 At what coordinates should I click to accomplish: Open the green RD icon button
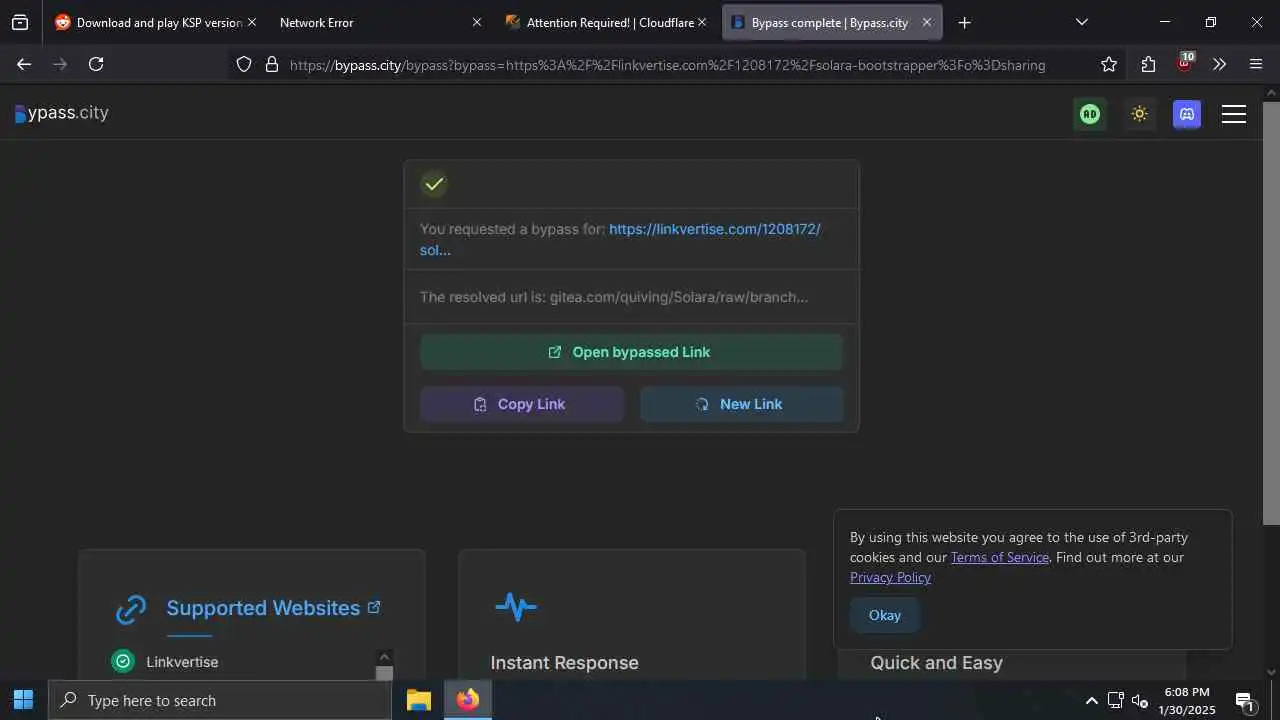click(x=1090, y=114)
